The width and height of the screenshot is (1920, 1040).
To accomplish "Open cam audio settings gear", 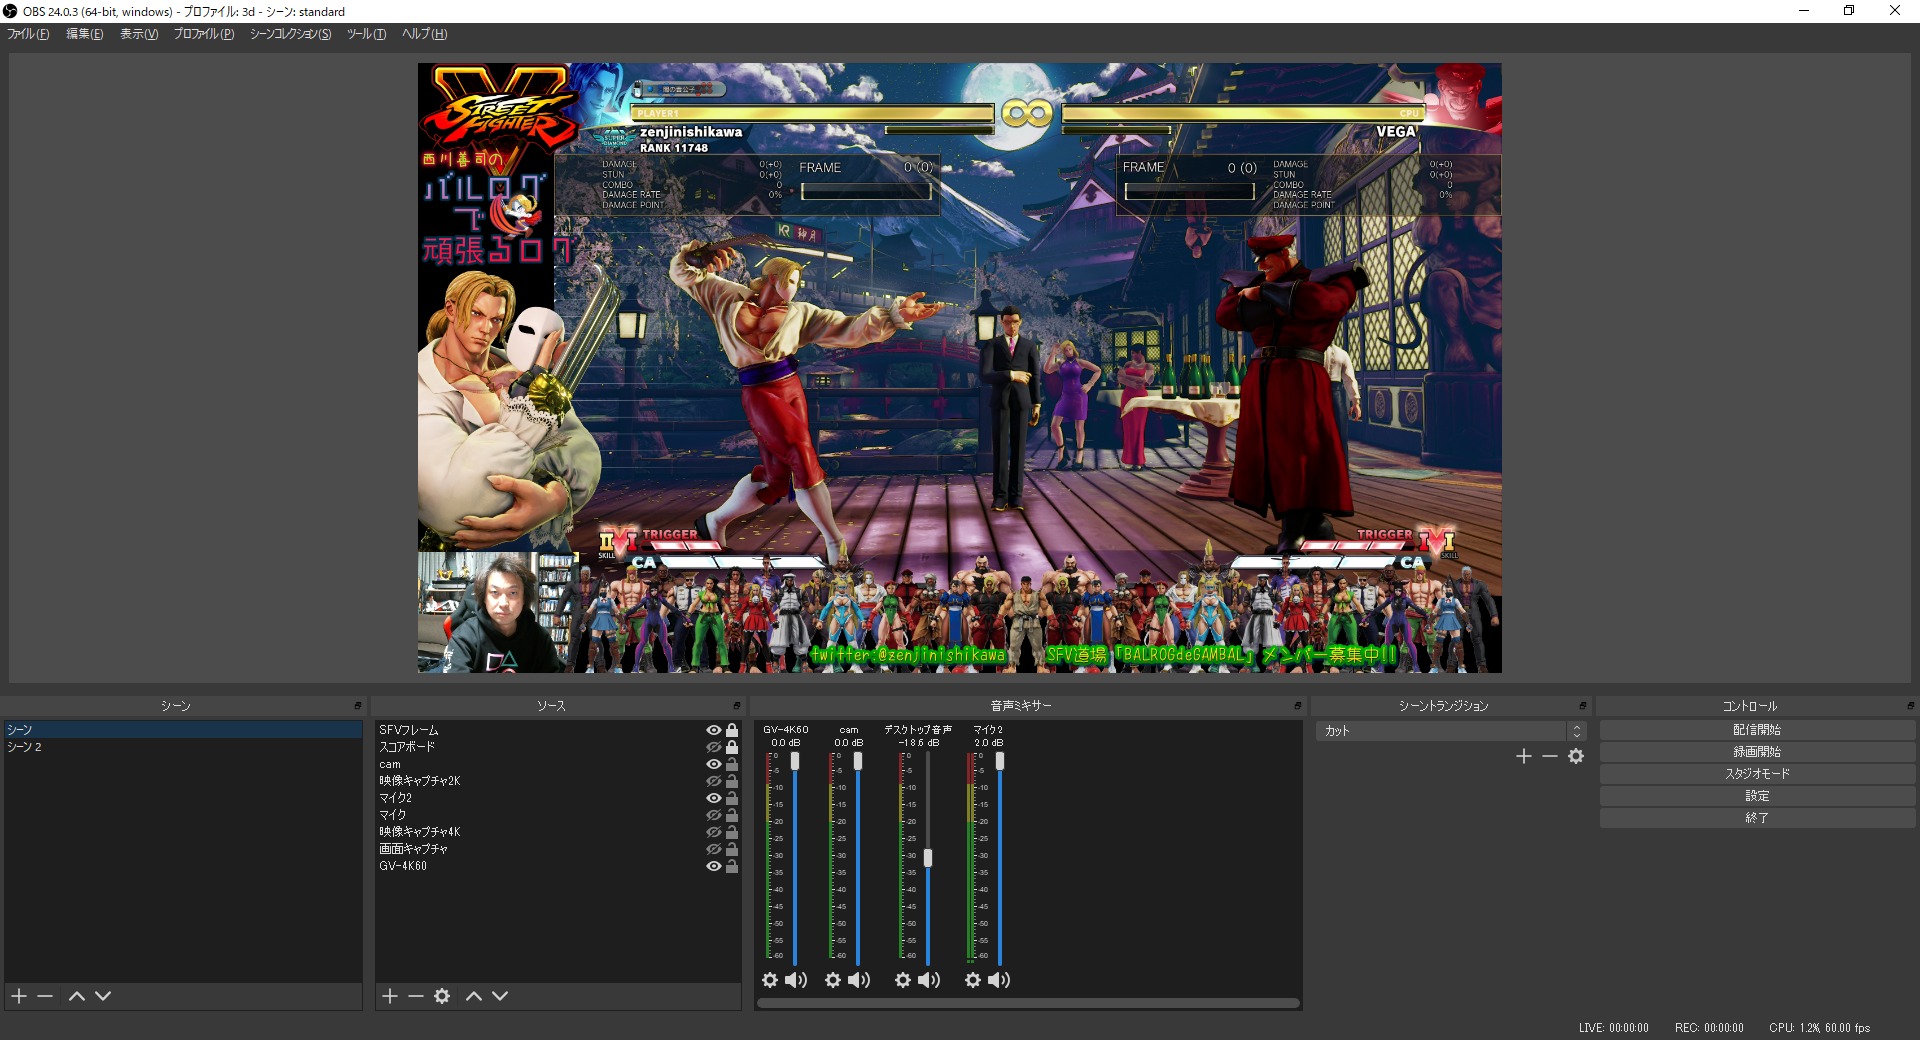I will pos(833,980).
